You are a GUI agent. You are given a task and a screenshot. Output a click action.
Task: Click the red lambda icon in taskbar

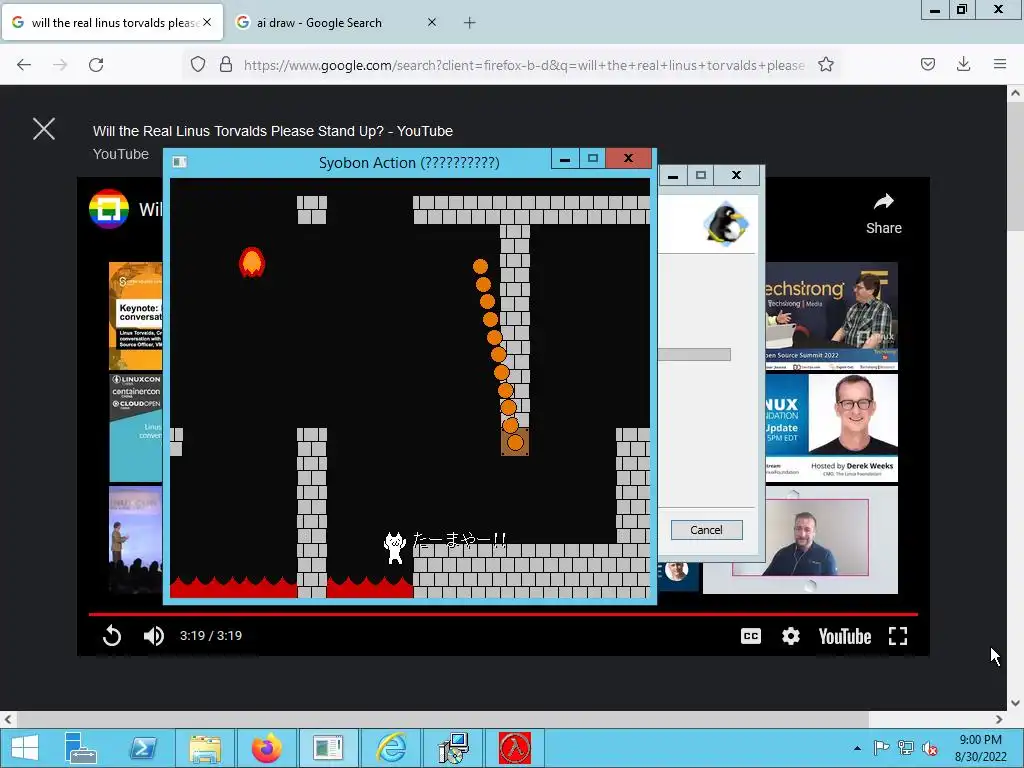pyautogui.click(x=515, y=748)
